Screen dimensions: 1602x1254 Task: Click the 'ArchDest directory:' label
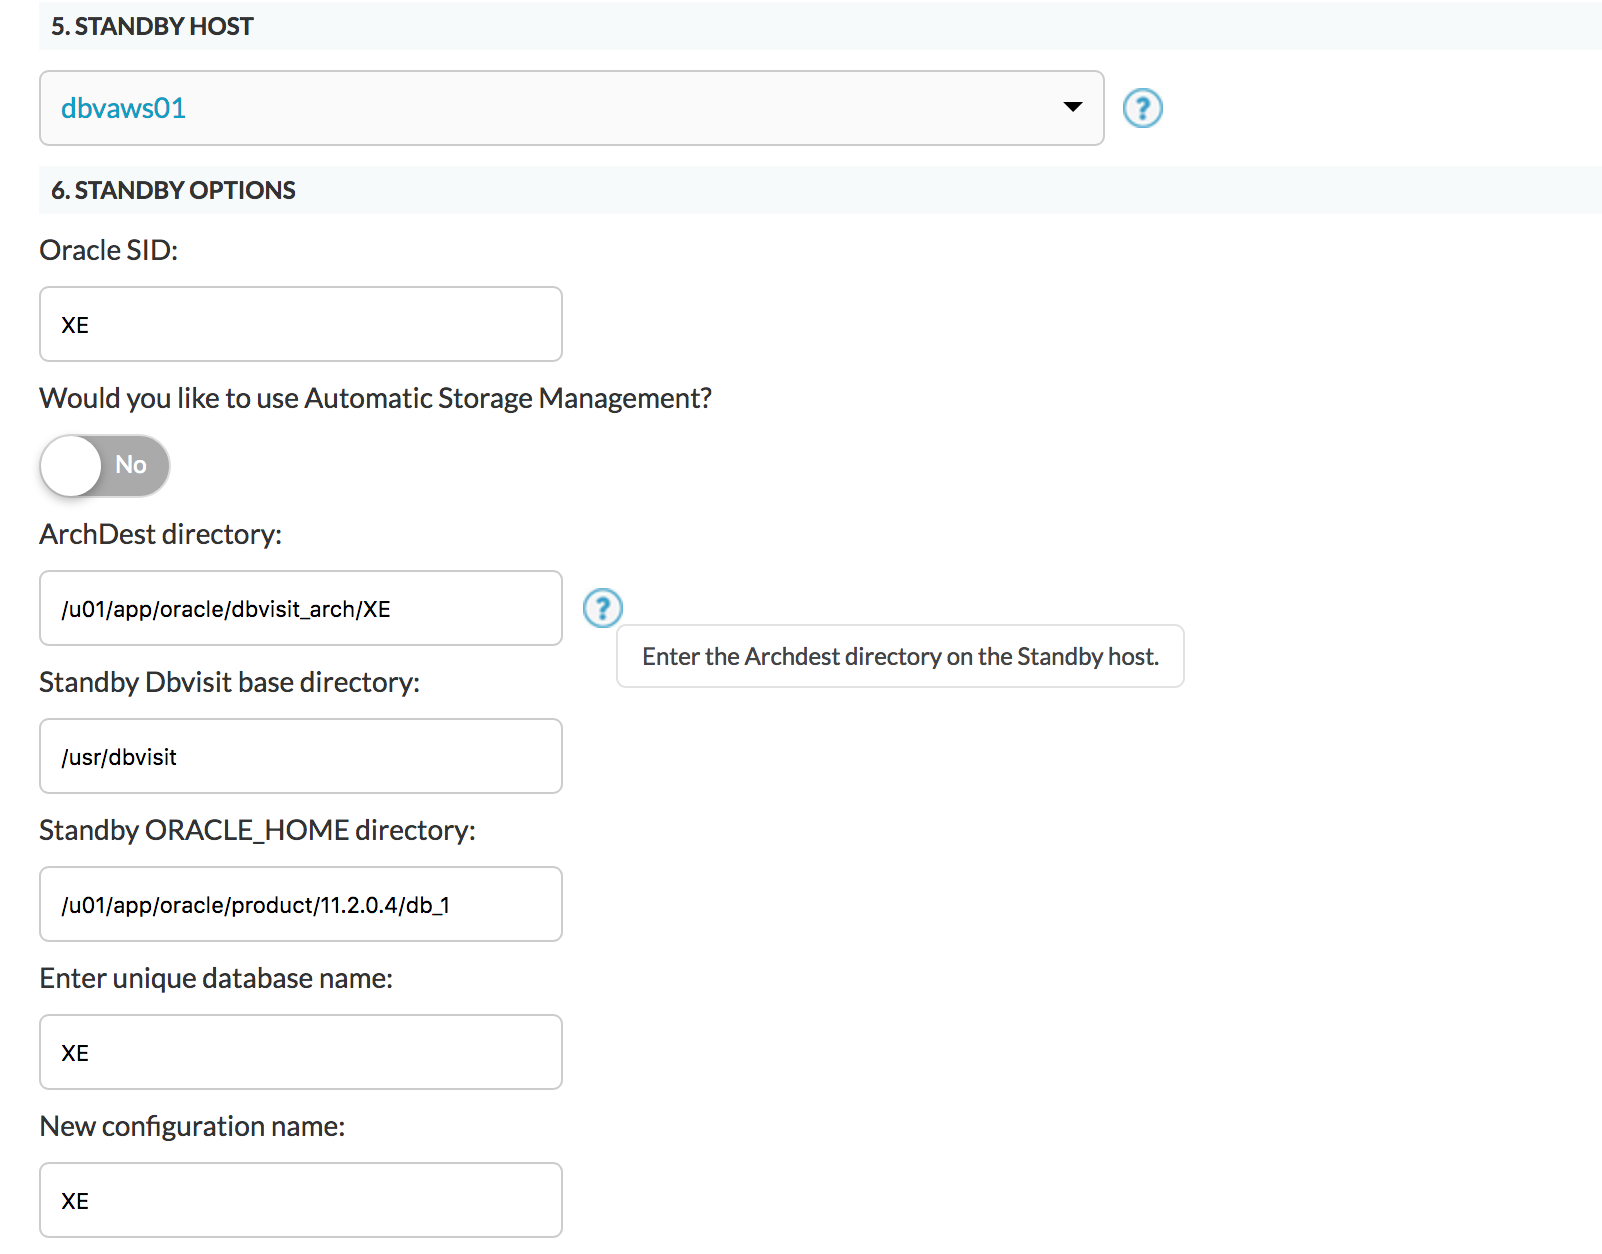coord(161,534)
